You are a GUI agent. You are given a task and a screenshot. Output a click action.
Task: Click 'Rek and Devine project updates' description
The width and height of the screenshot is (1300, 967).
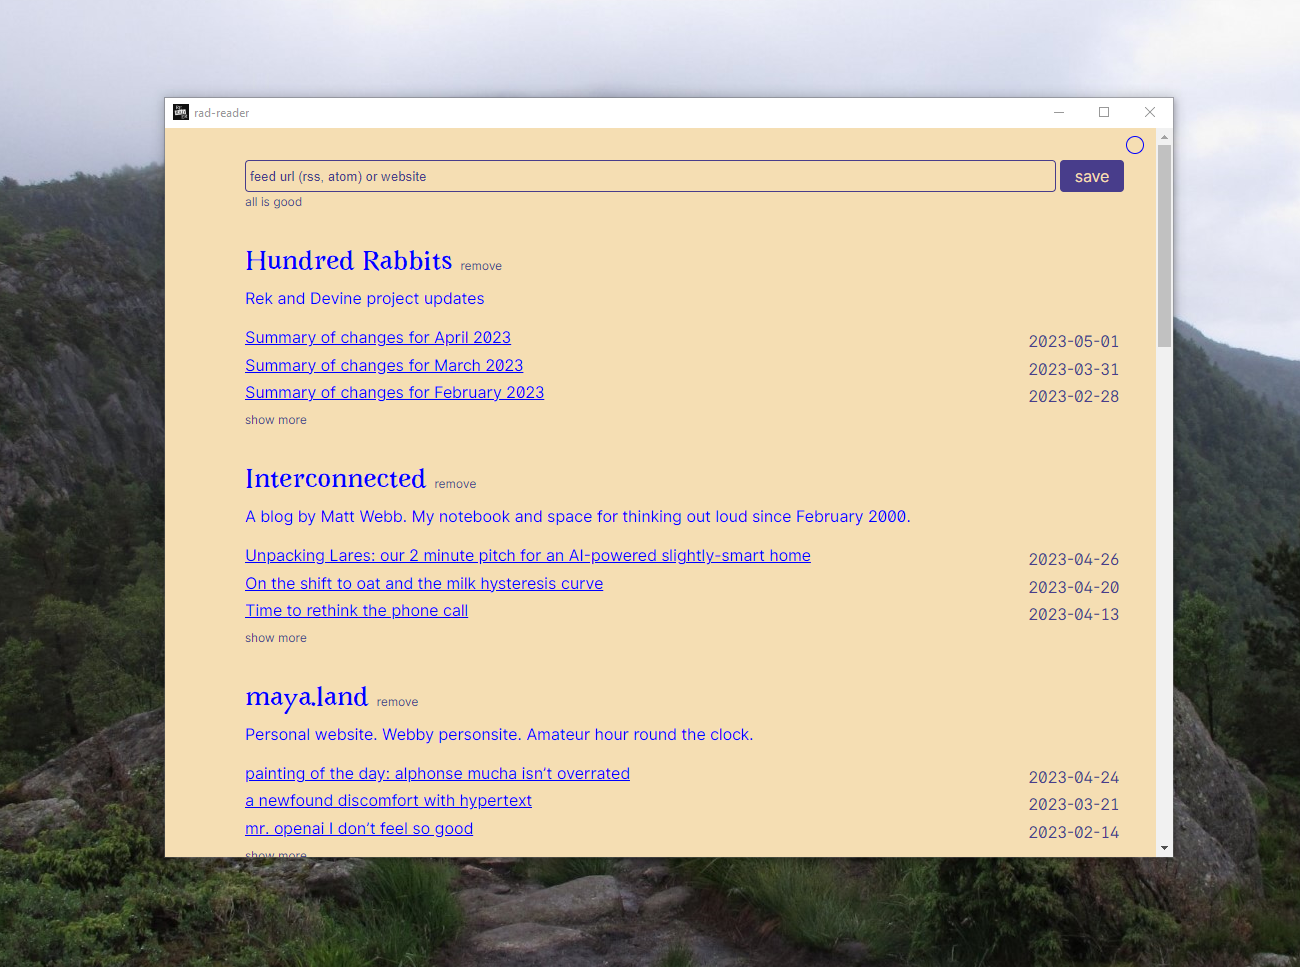click(365, 299)
